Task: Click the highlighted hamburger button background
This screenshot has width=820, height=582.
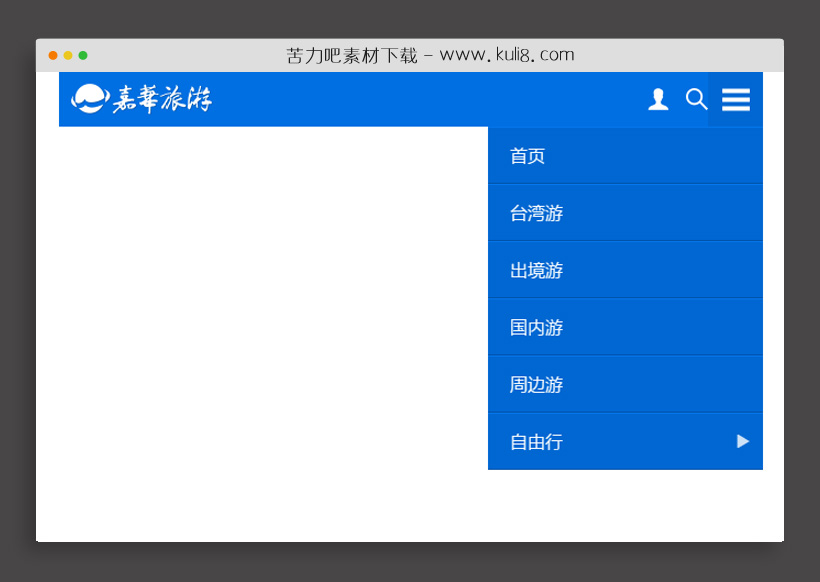Action: pyautogui.click(x=736, y=100)
